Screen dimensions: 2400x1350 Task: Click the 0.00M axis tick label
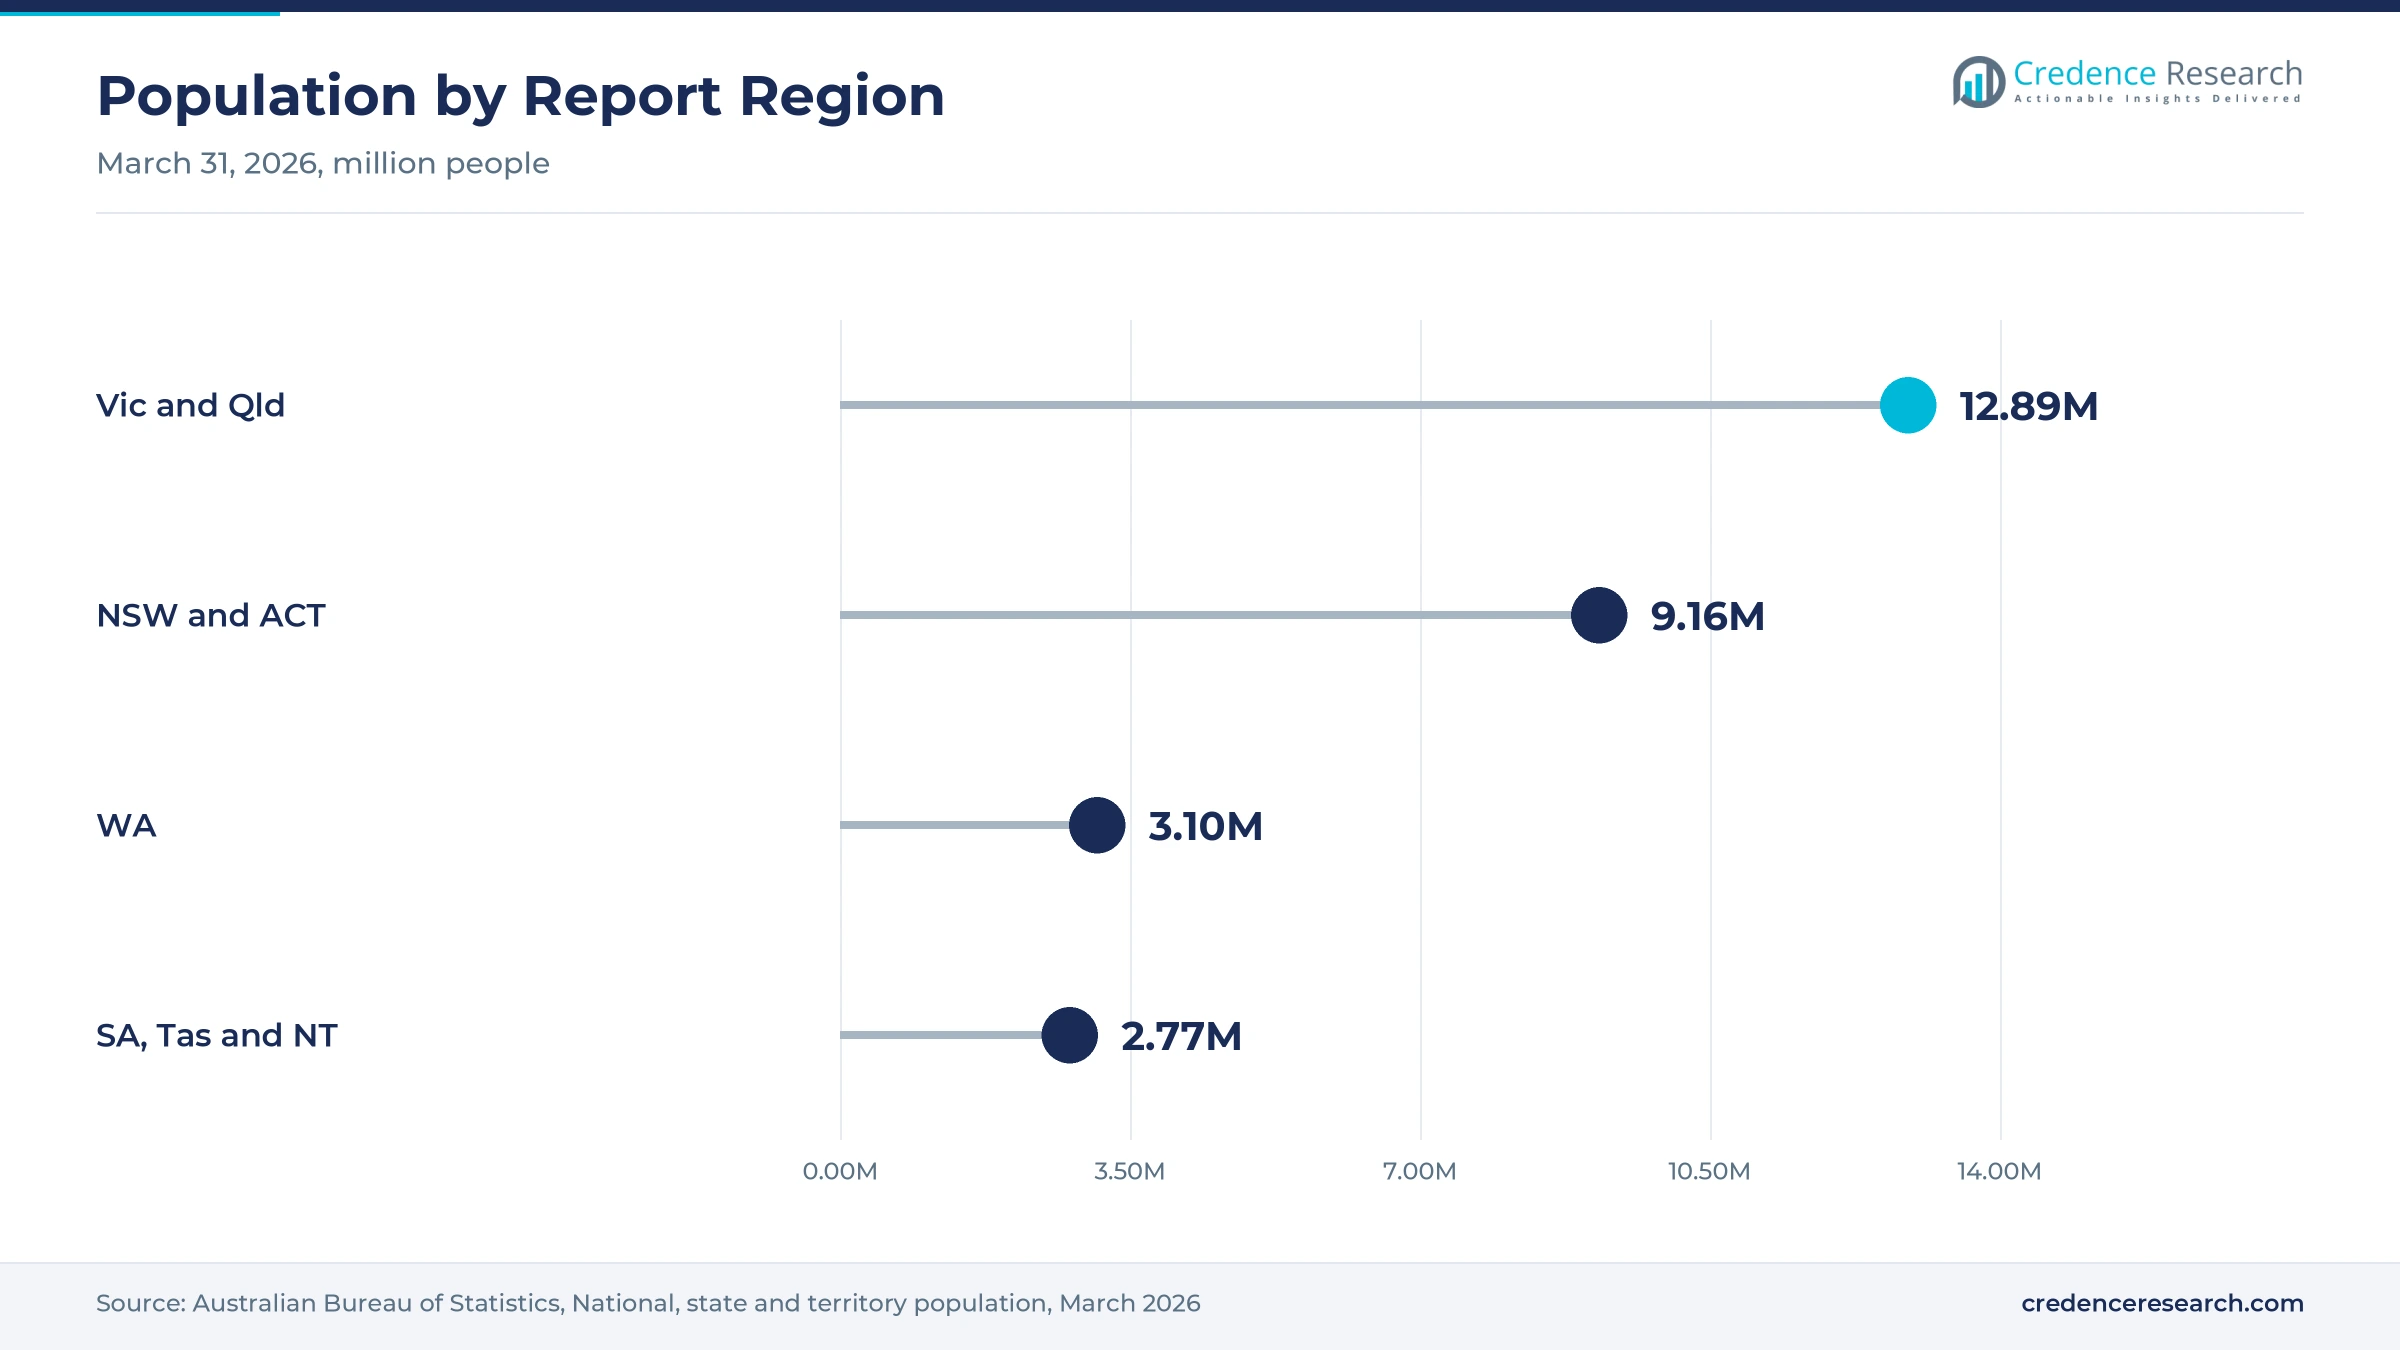coord(840,1171)
